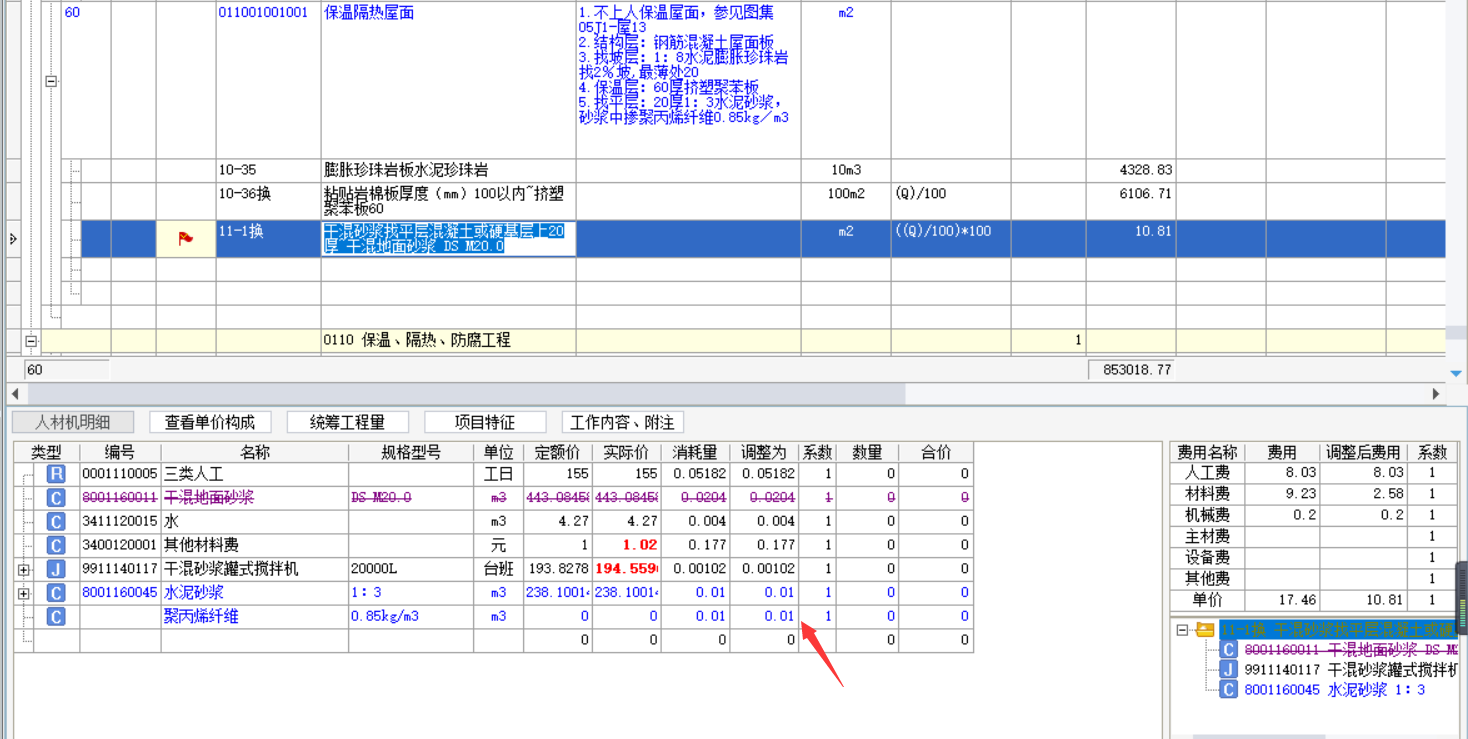Open the 工作内容、附注 tab
This screenshot has height=739, width=1468.
(x=623, y=422)
